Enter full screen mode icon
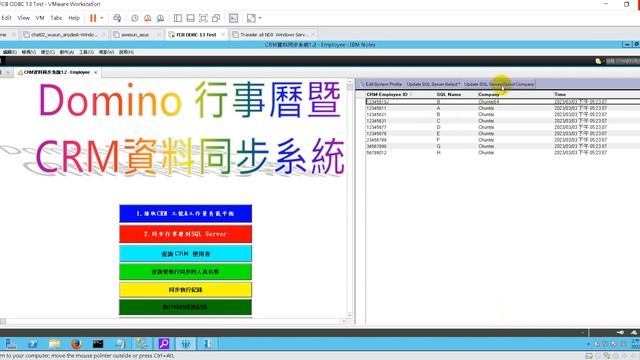This screenshot has width=640, height=360. point(203,18)
